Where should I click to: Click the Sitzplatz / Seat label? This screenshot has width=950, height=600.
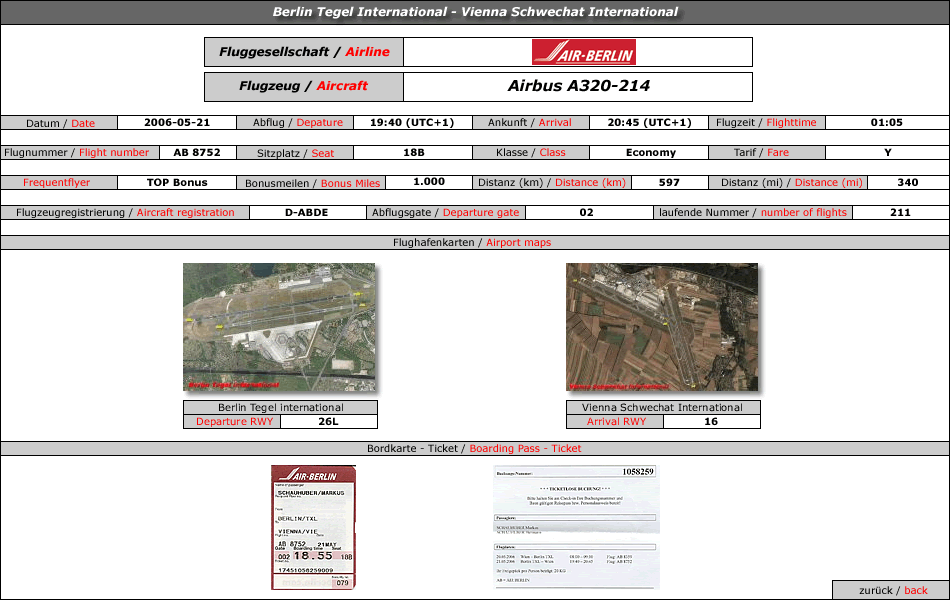[x=296, y=153]
